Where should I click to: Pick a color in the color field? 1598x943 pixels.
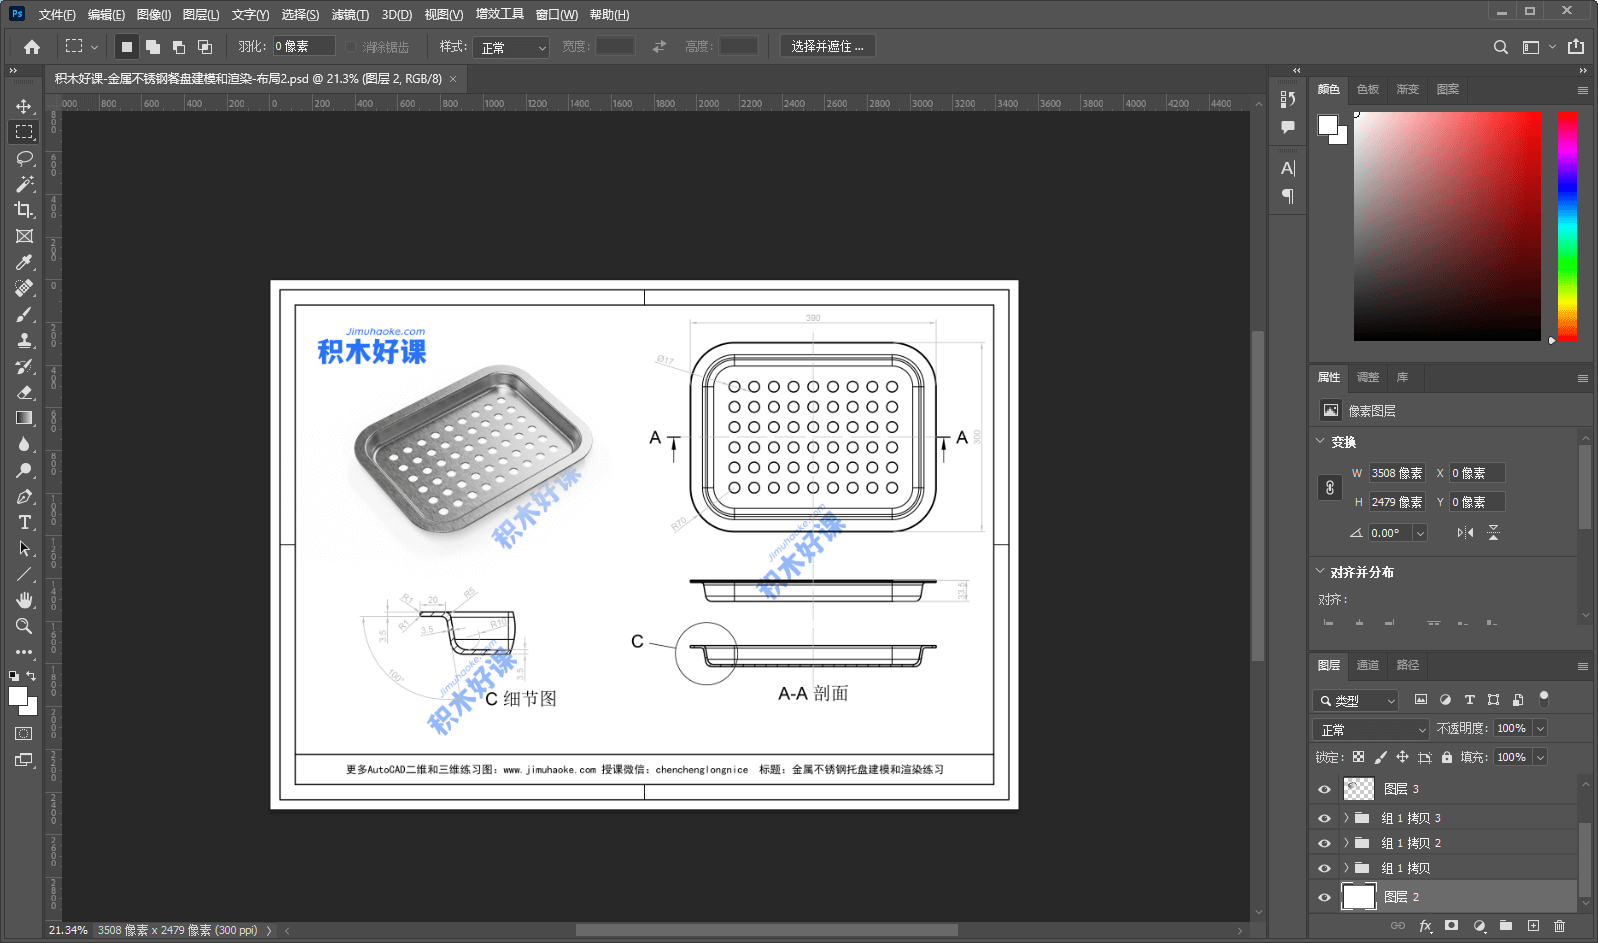1447,226
